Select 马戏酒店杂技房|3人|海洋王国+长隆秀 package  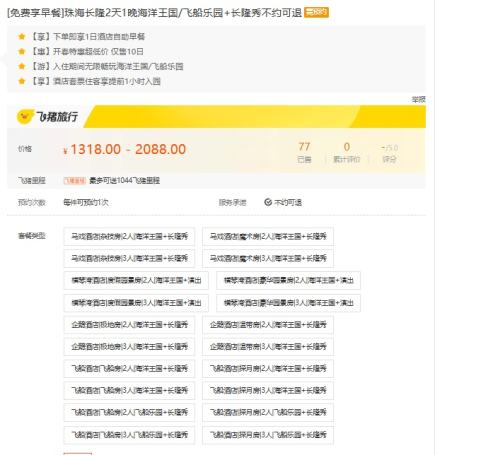[x=129, y=258]
